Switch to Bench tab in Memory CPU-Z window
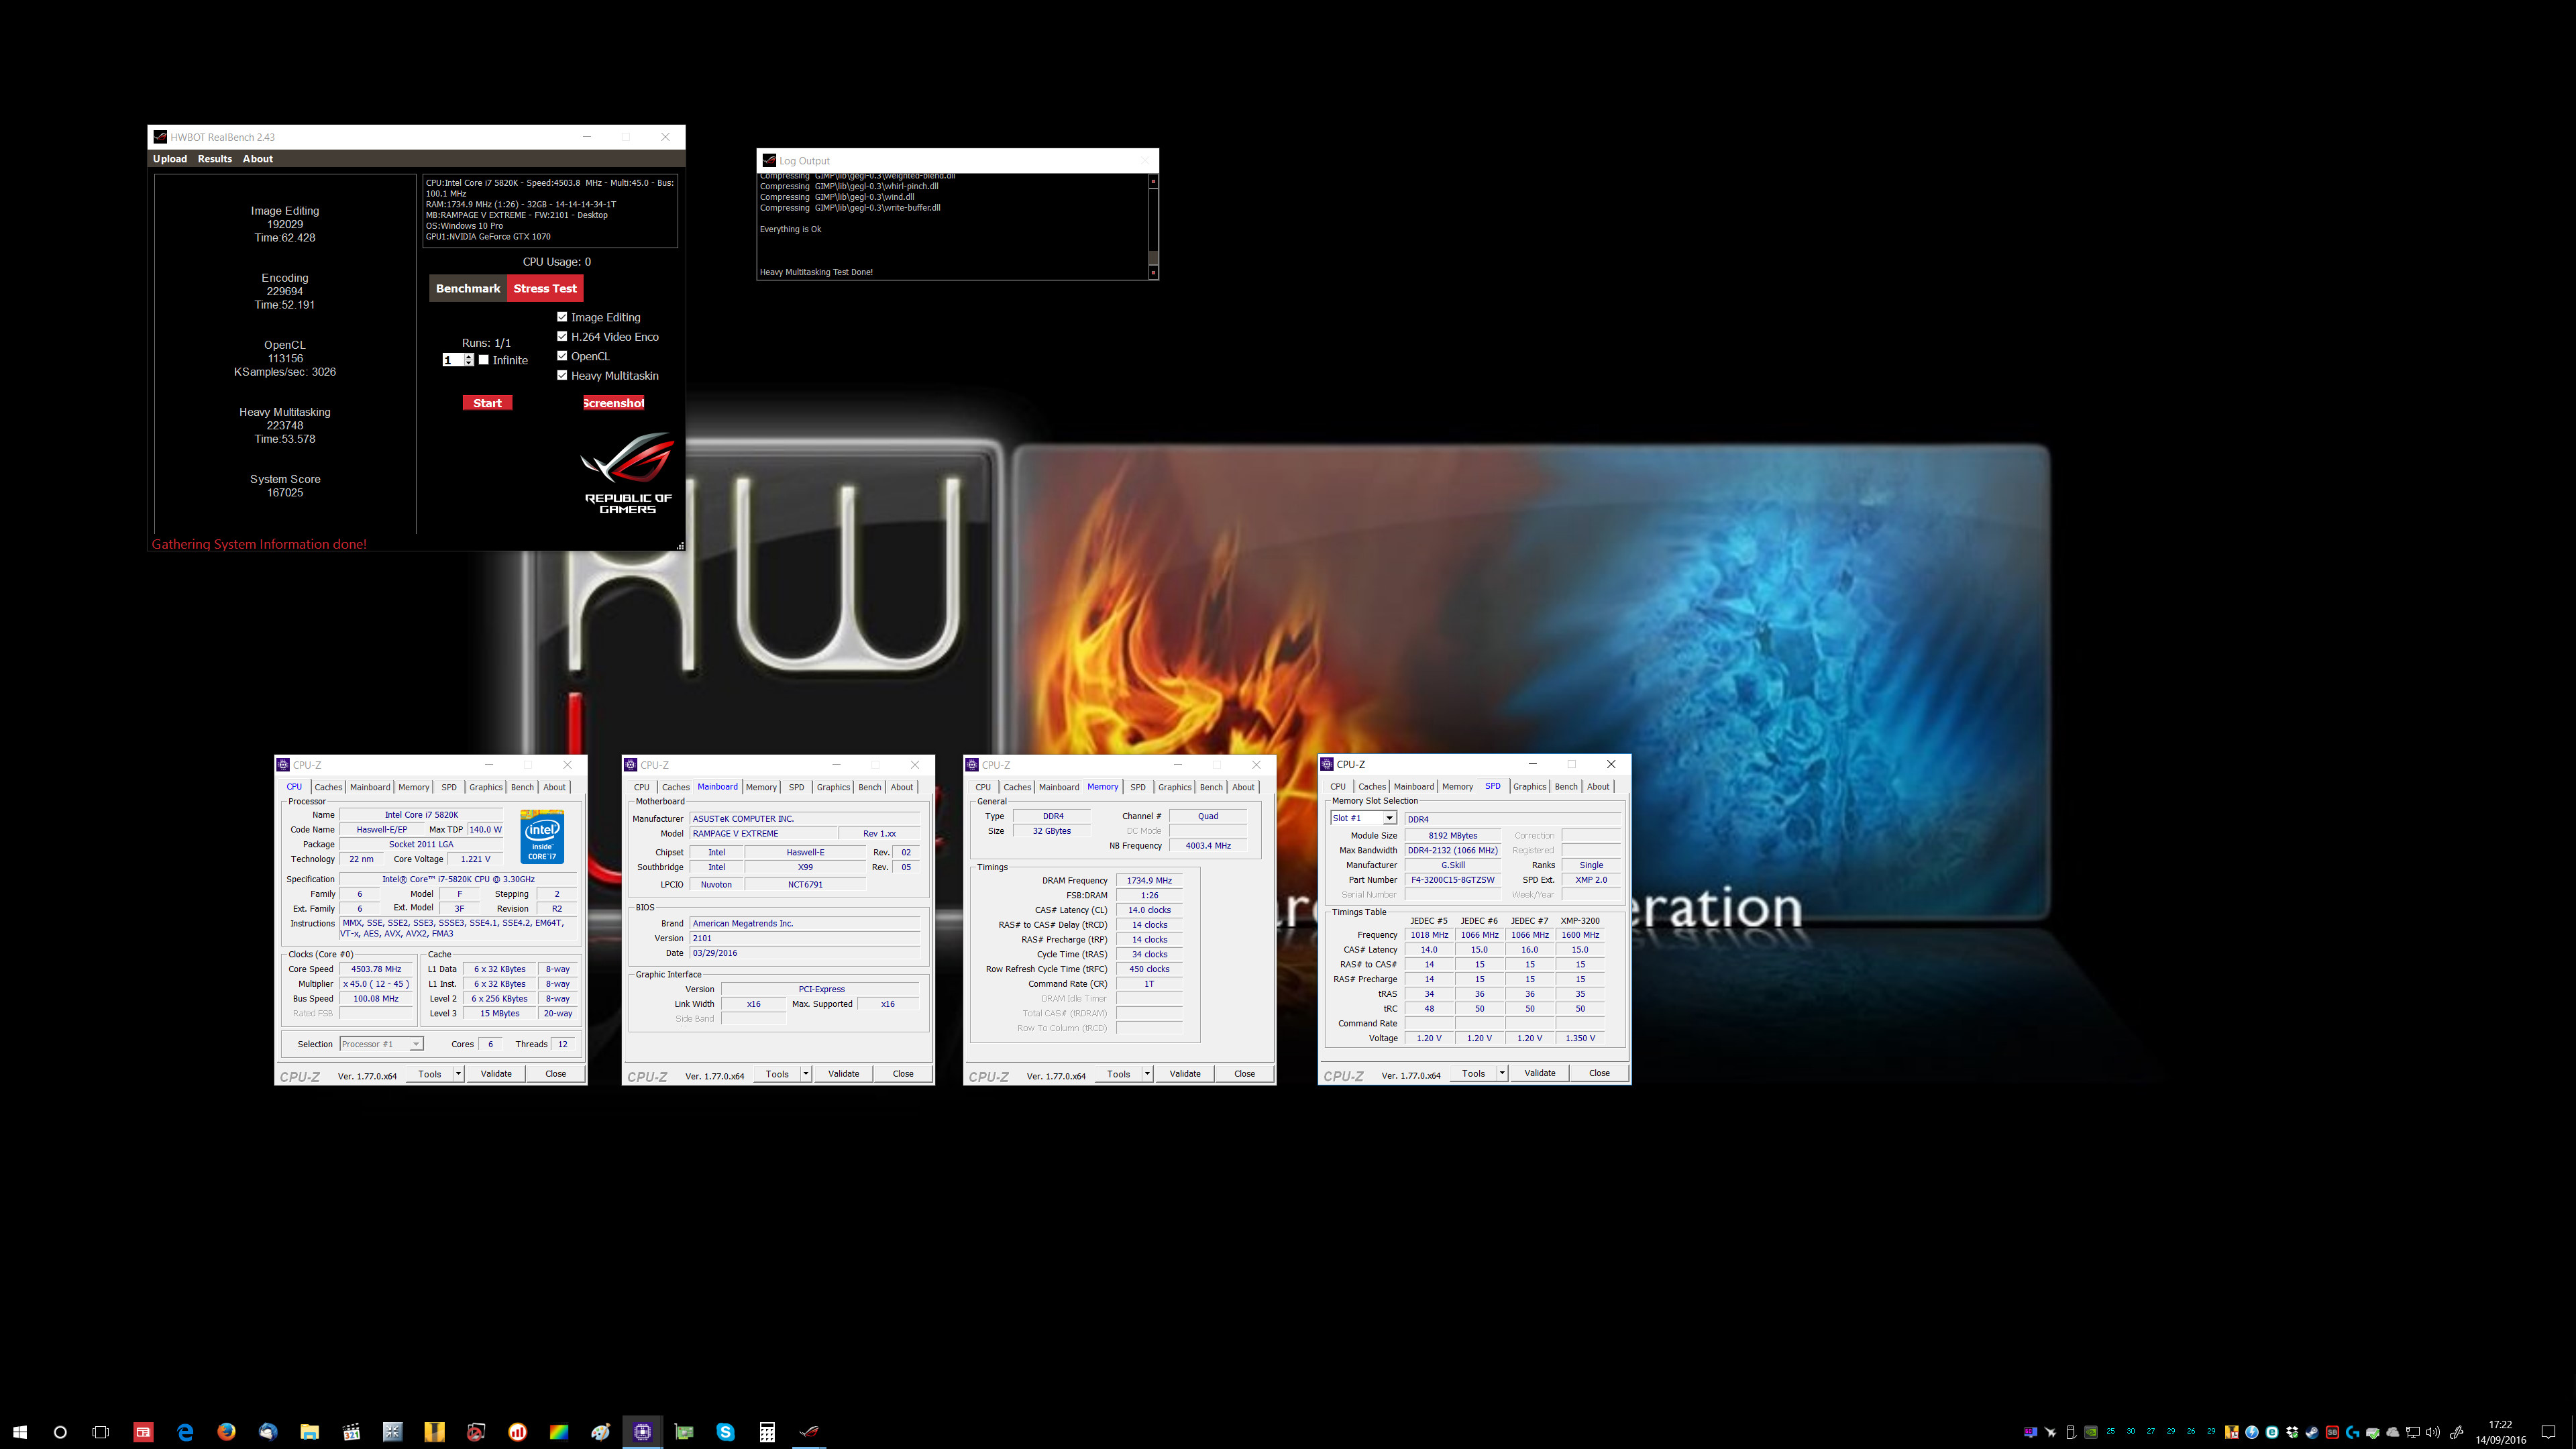Screen dimensions: 2576x1449 tap(1211, 787)
